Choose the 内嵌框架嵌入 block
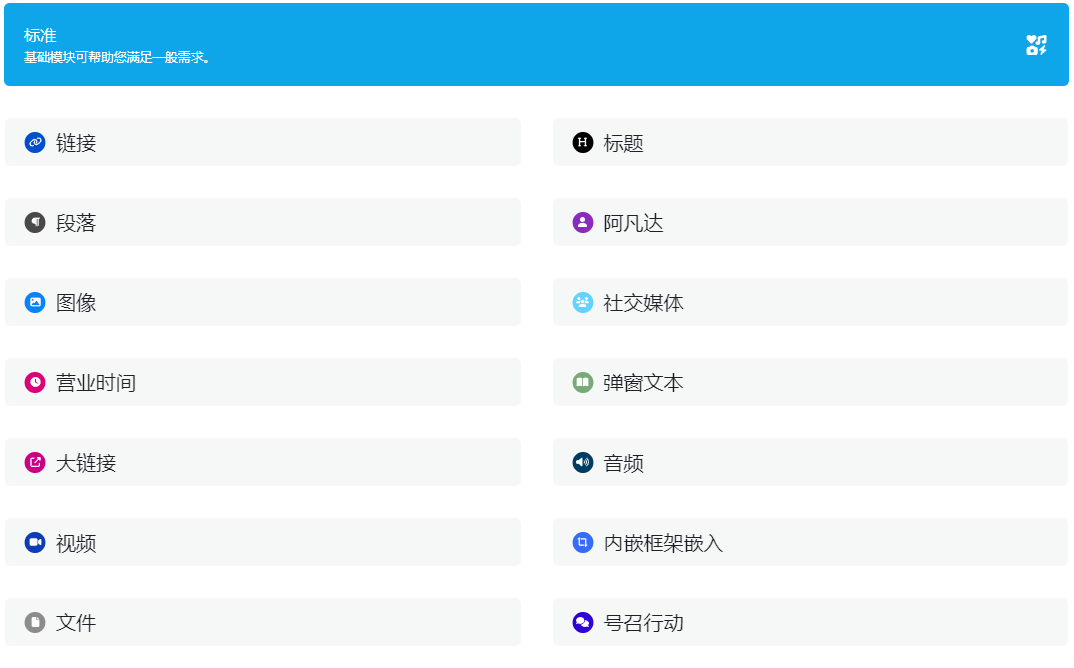1074x668 pixels. (810, 543)
